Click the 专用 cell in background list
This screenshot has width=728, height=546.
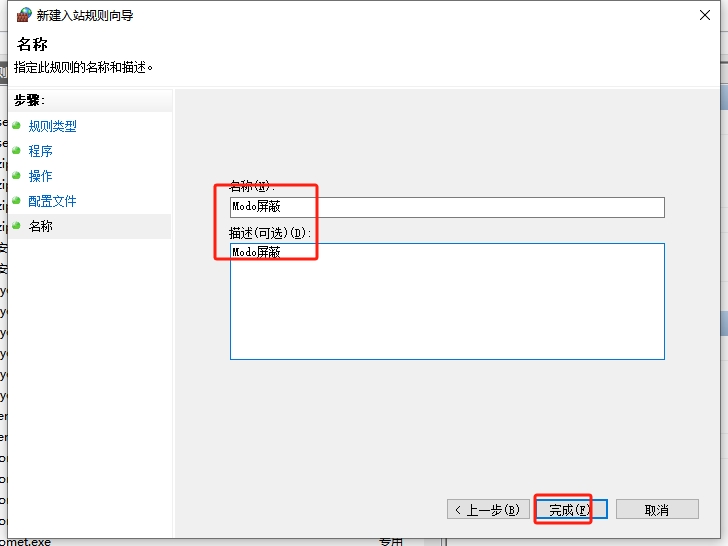coord(390,541)
